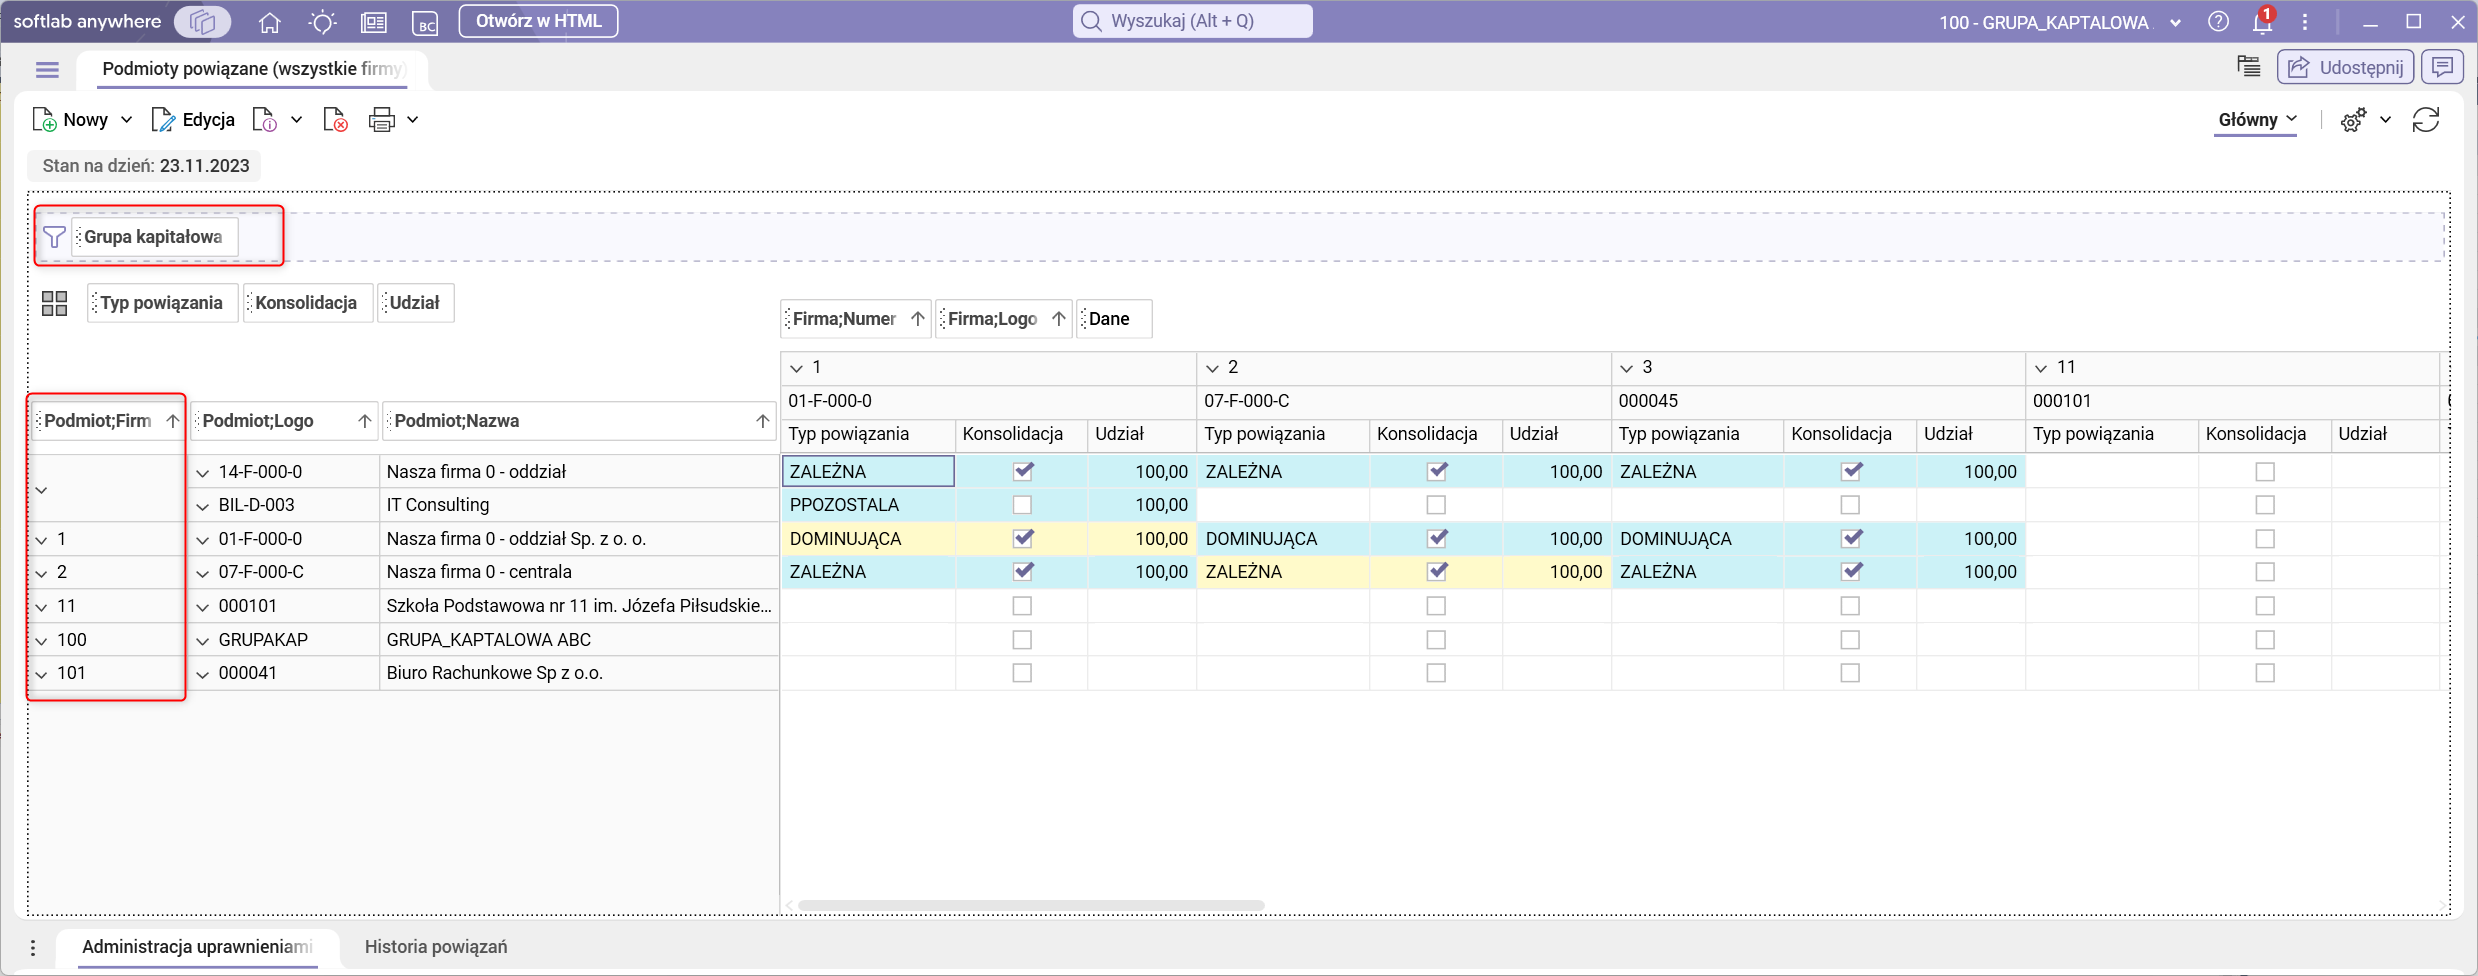Collapse firm column group 11
2478x976 pixels.
[2041, 368]
